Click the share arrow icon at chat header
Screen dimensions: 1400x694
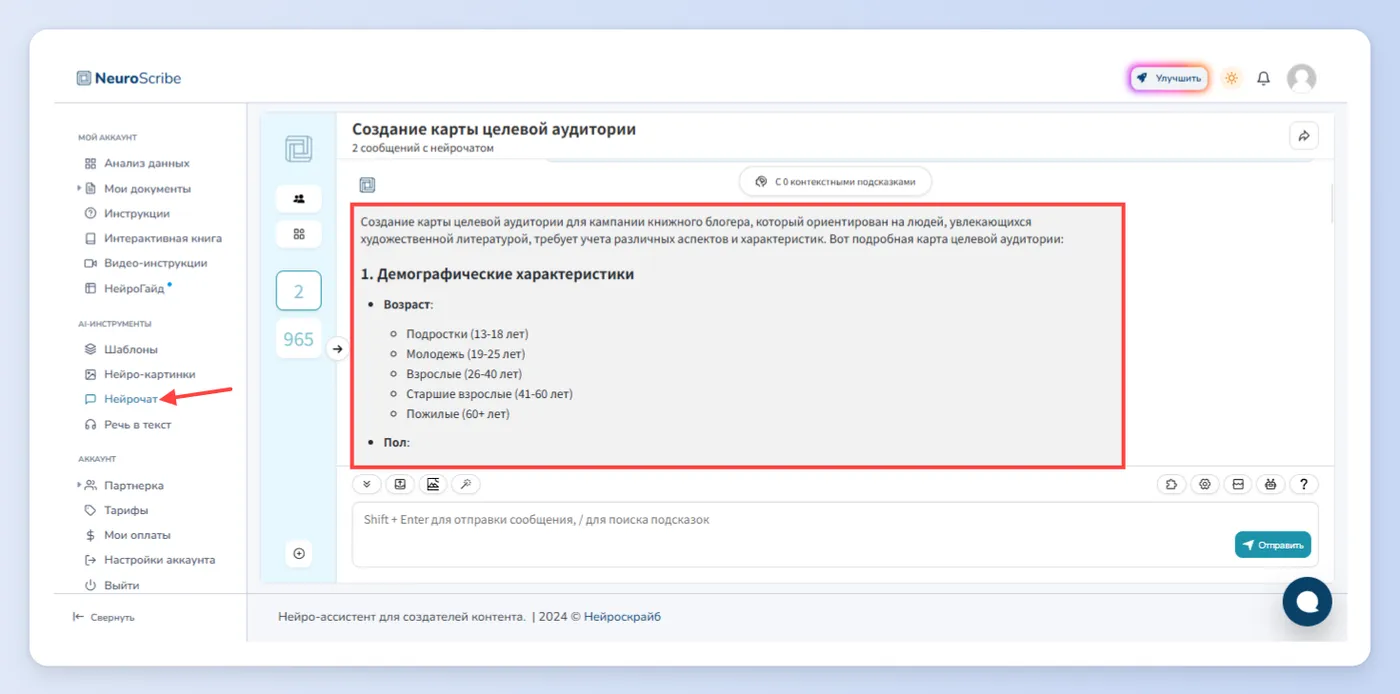point(1304,136)
